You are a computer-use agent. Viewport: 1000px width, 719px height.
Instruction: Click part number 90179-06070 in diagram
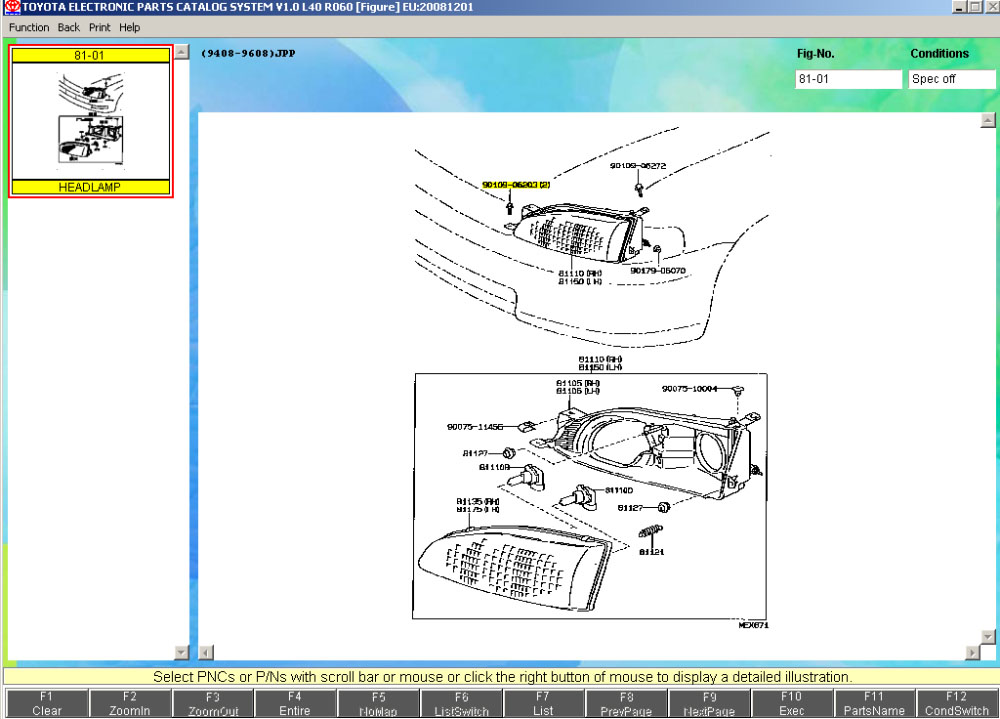(x=657, y=270)
